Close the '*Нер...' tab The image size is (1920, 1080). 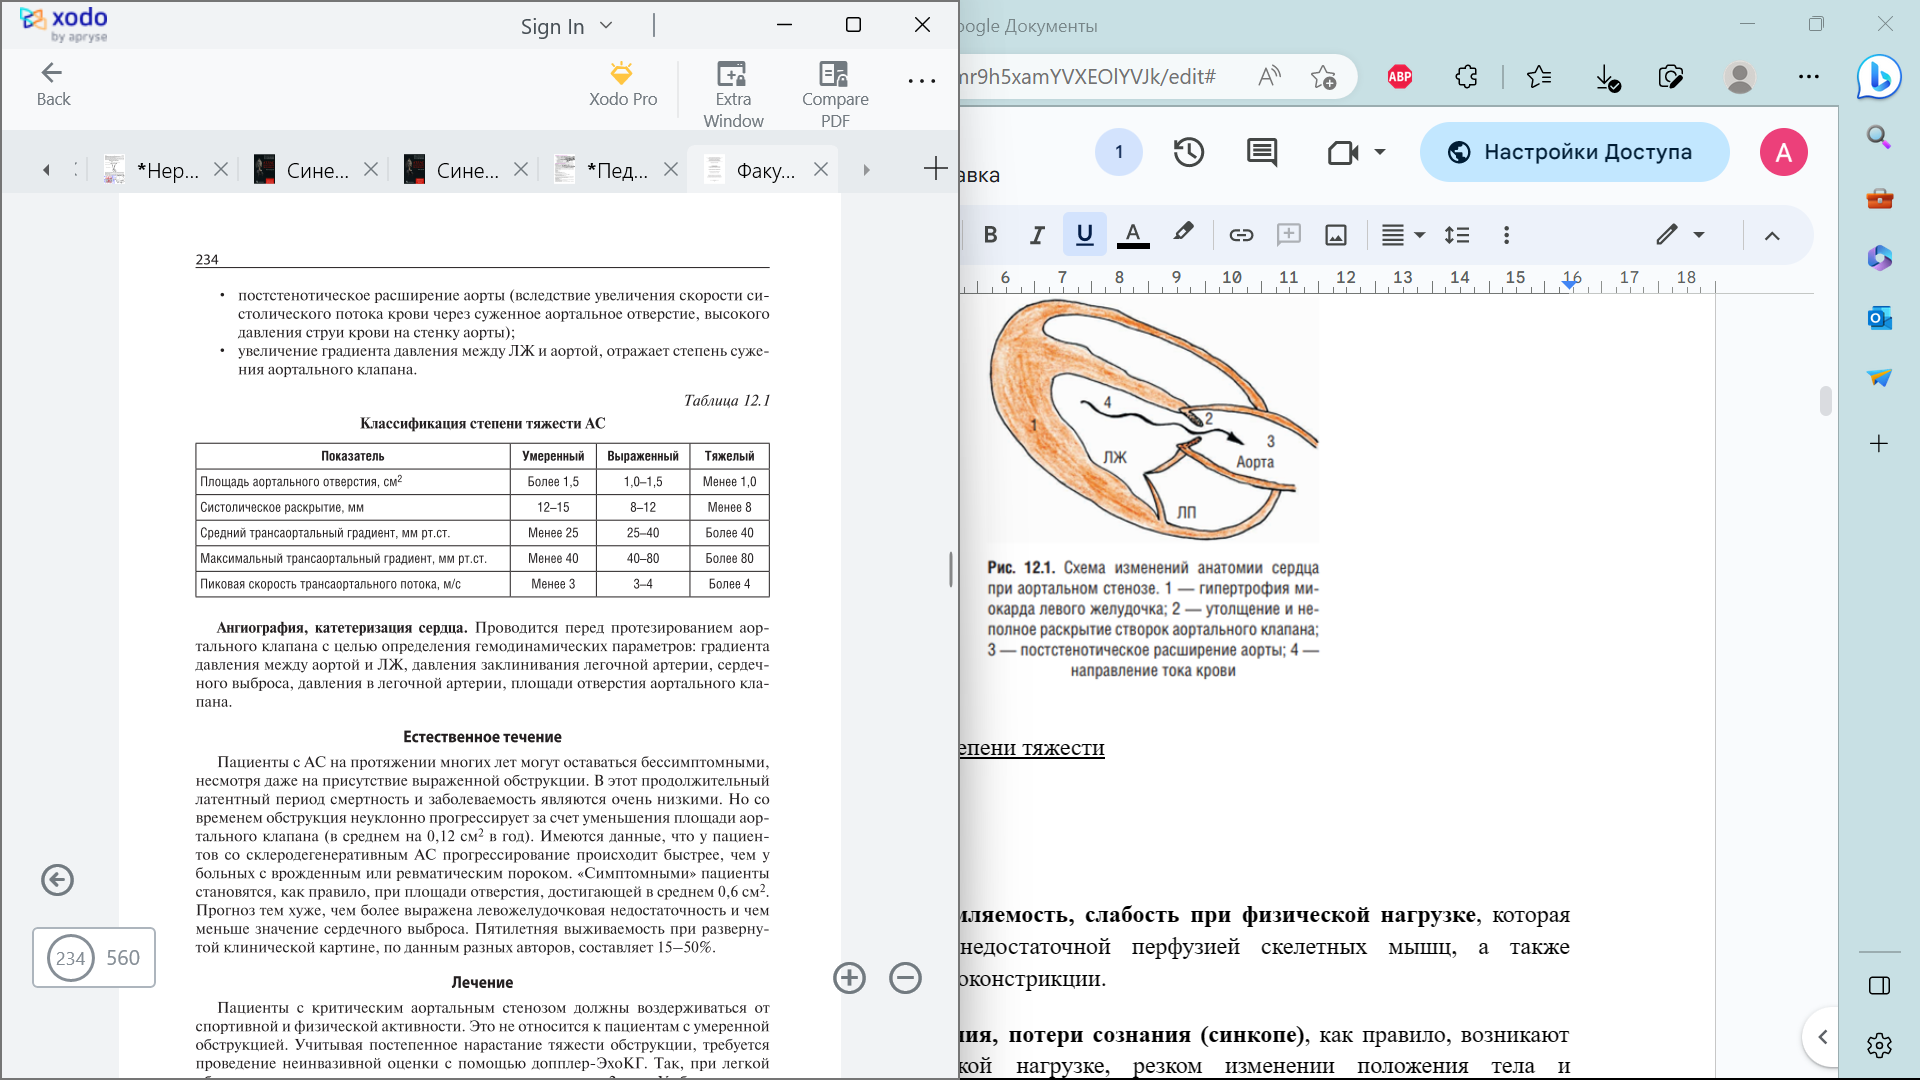pyautogui.click(x=221, y=170)
